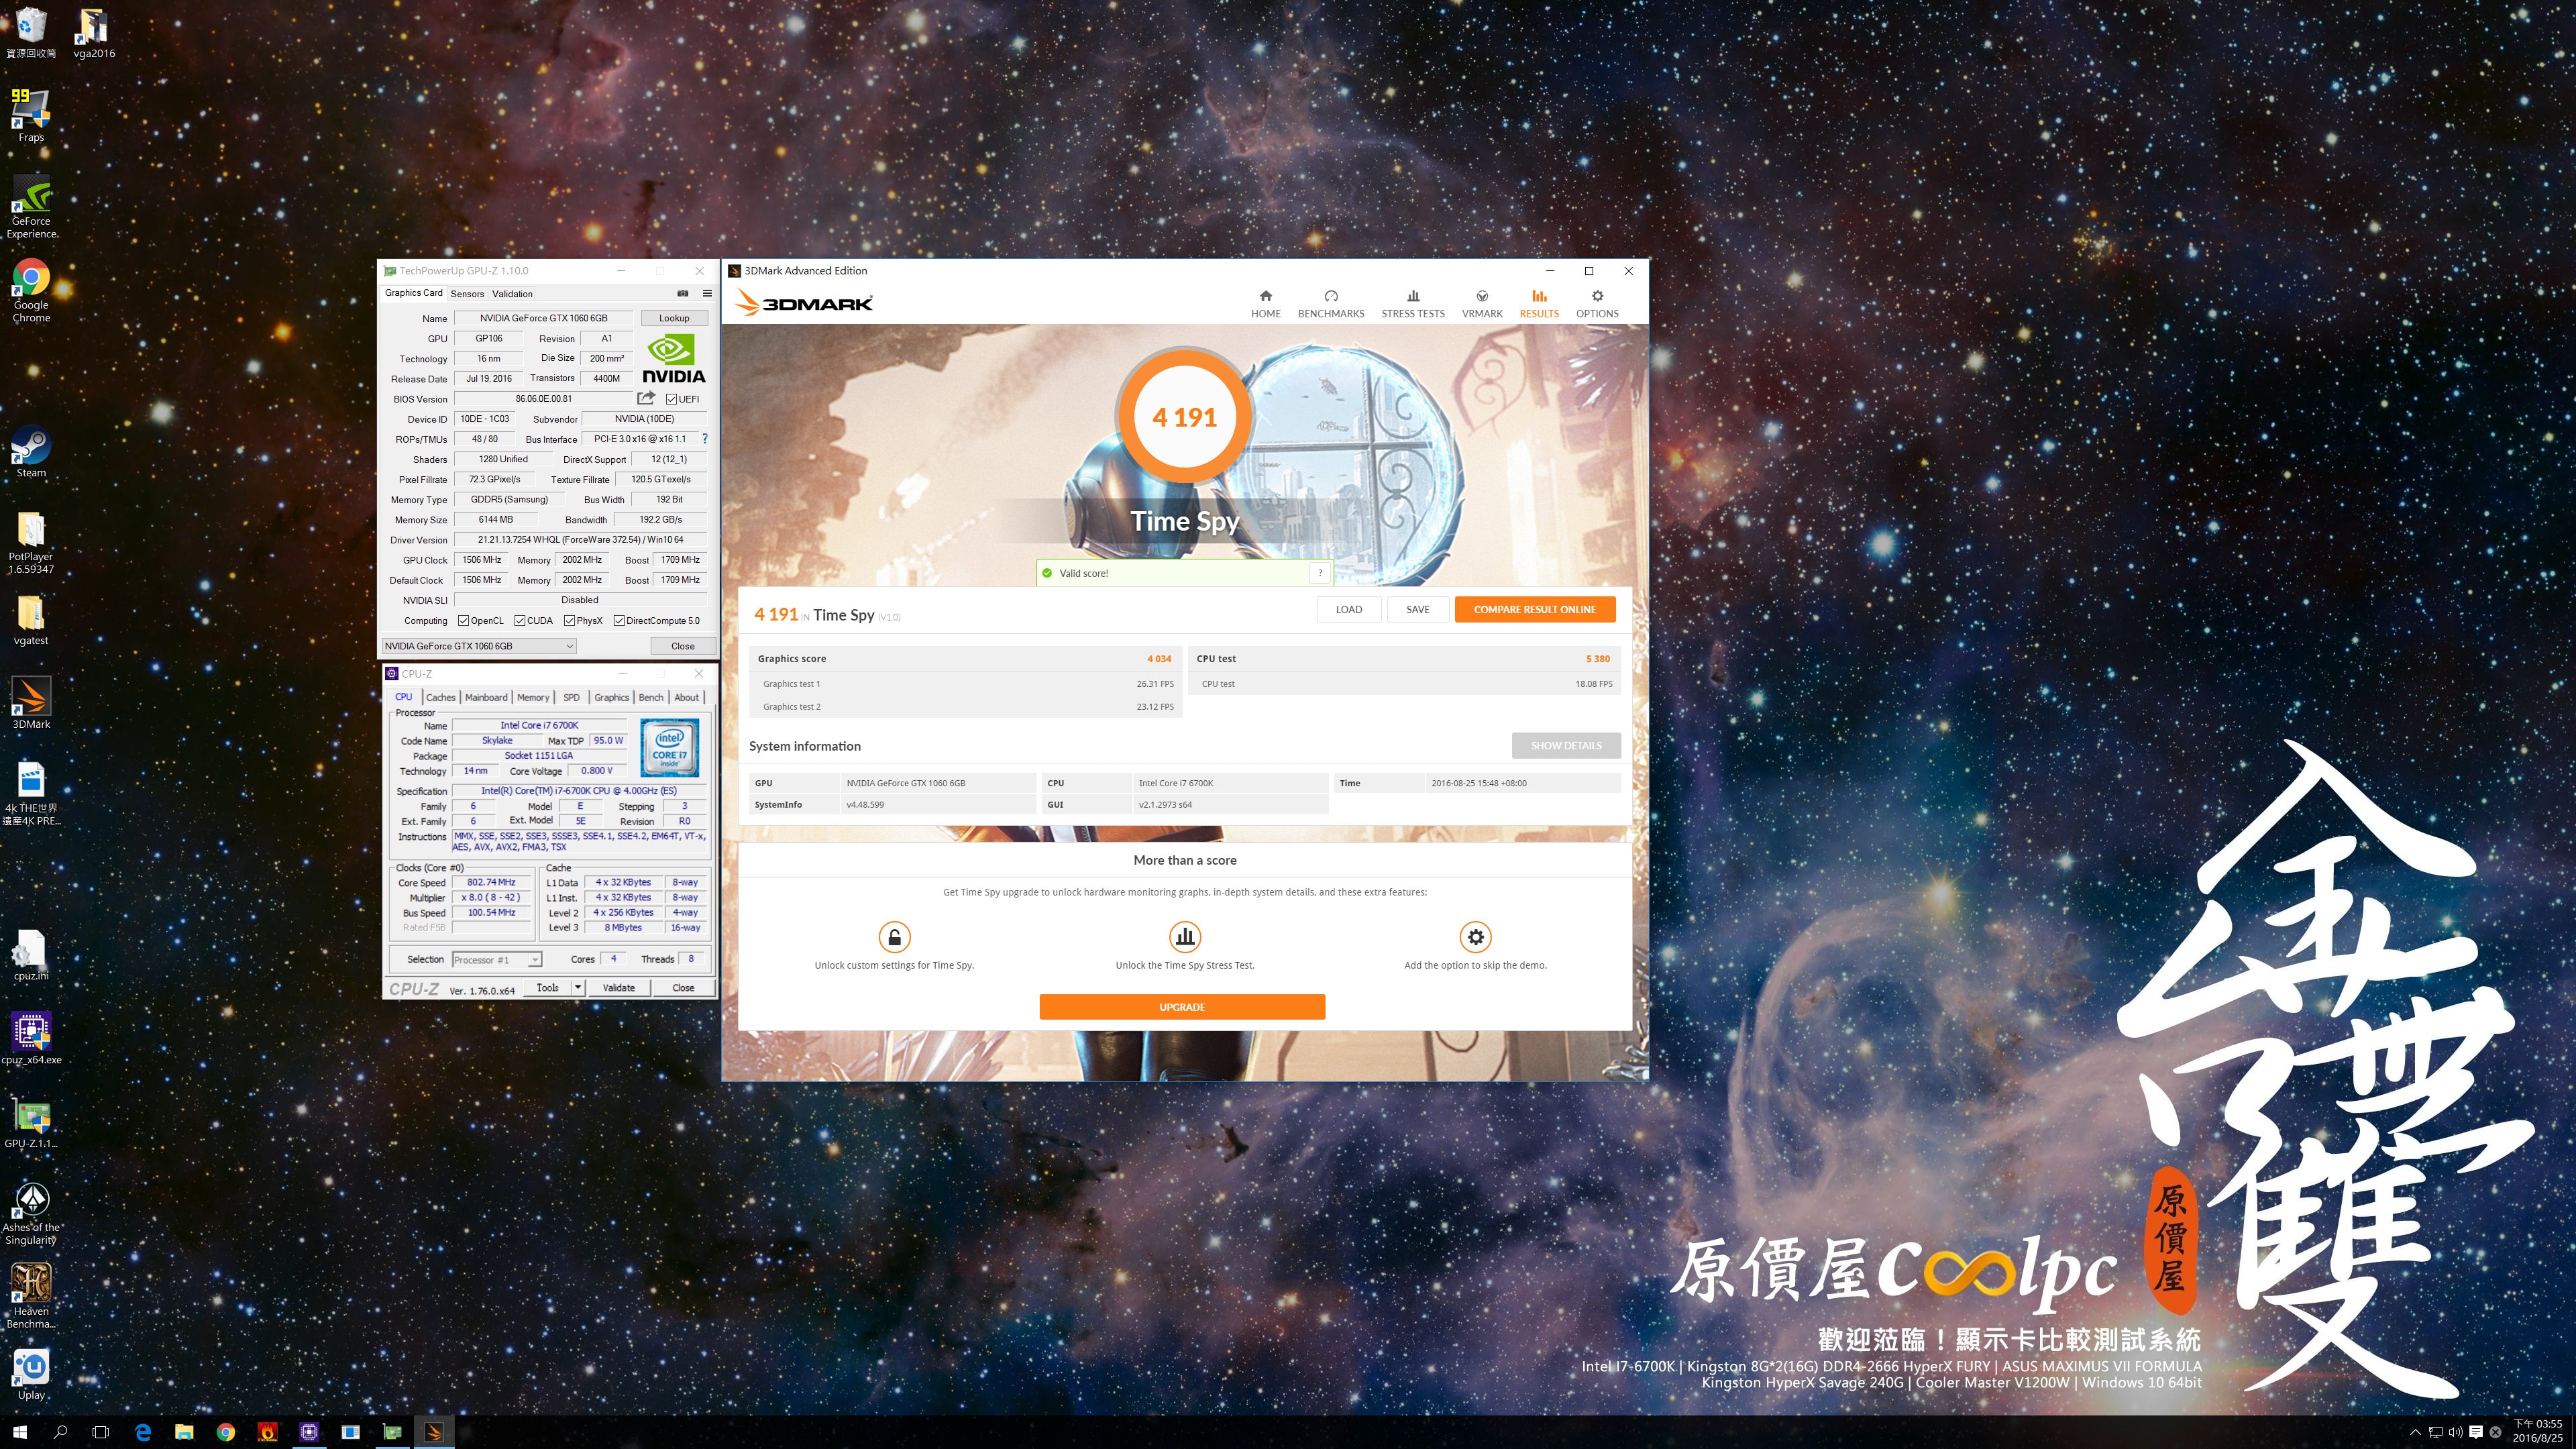Click Valid score question mark icon
Screen dimensions: 2576x1449
pyautogui.click(x=1320, y=573)
